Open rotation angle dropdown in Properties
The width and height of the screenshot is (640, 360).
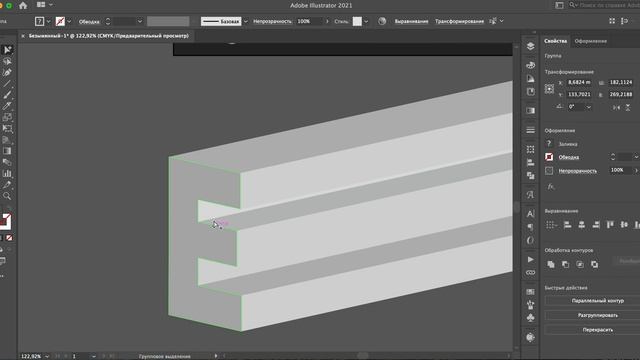(x=589, y=107)
